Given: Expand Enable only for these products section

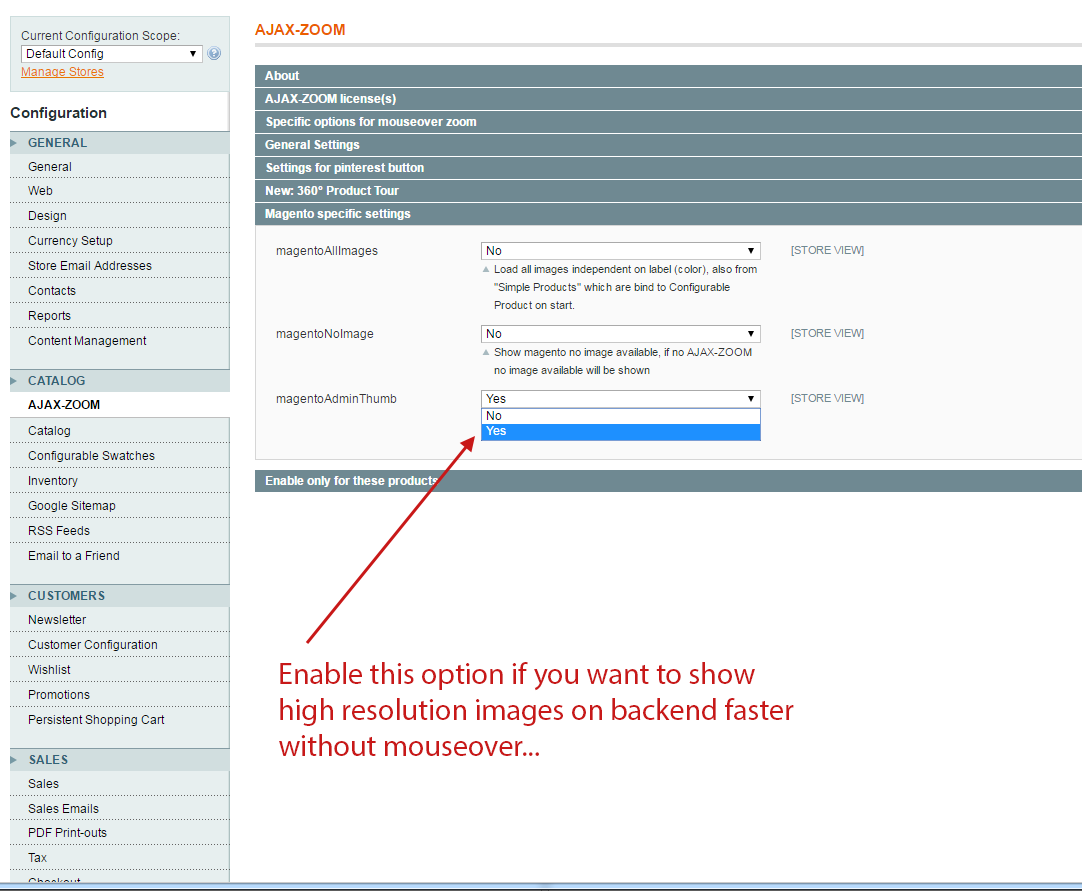Looking at the screenshot, I should tap(668, 481).
